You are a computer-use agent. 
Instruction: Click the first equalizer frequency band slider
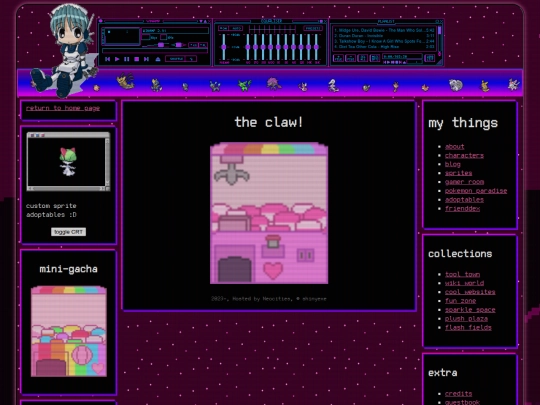248,47
